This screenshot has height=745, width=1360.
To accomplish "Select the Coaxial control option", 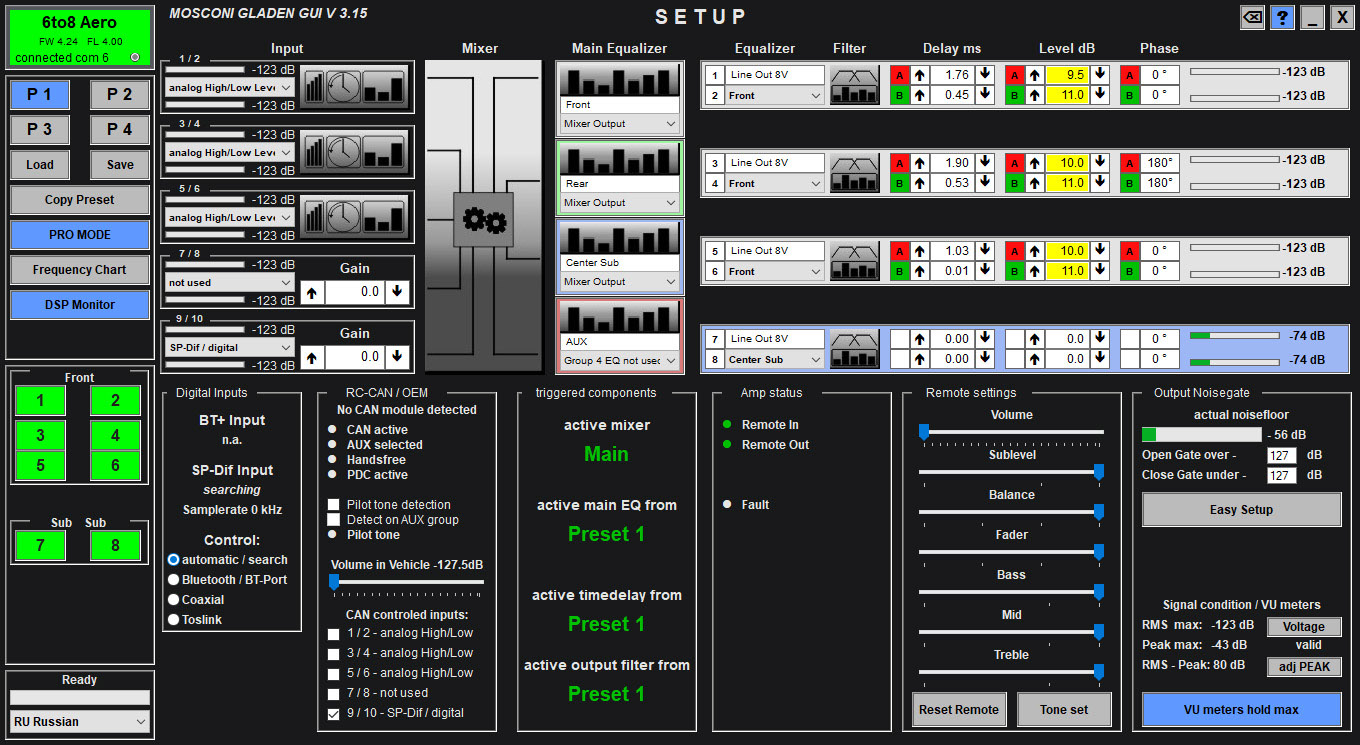I will tap(173, 600).
